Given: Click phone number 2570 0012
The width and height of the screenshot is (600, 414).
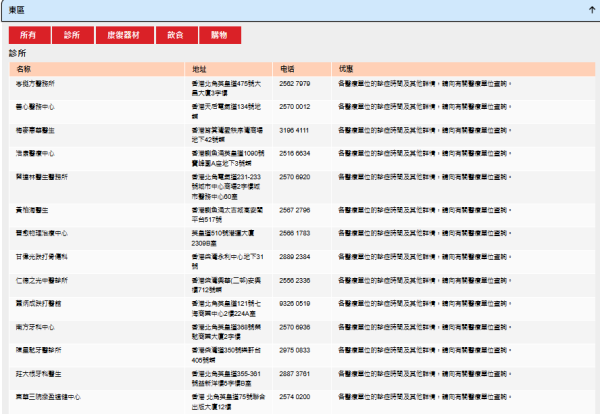Looking at the screenshot, I should [x=295, y=106].
